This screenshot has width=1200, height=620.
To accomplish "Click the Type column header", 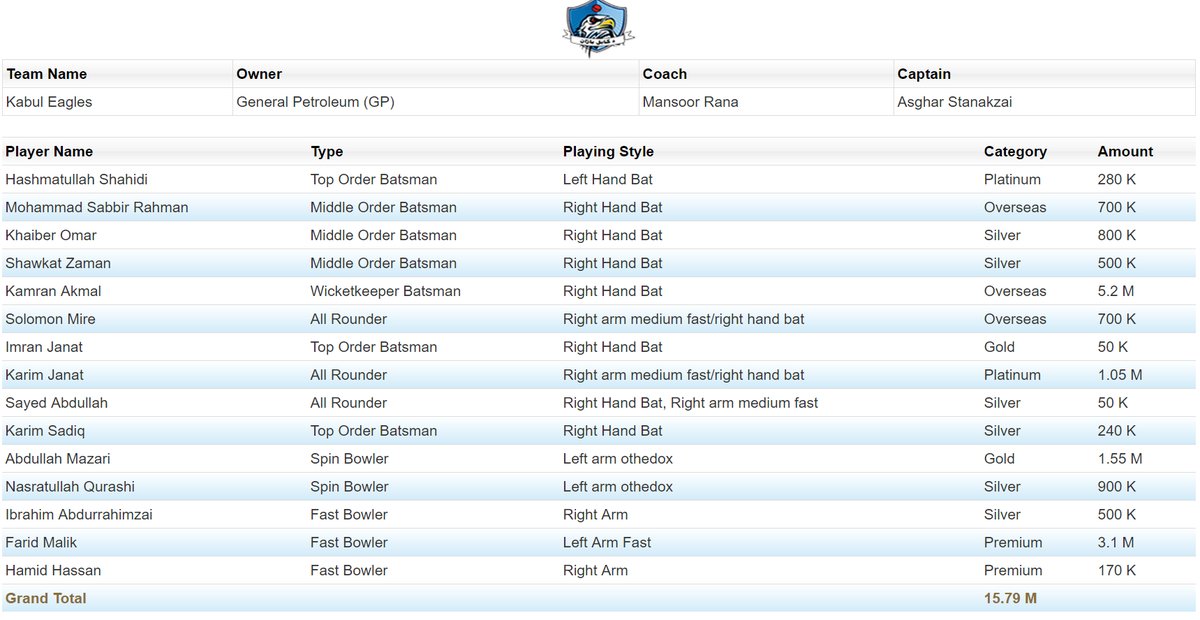I will click(x=326, y=151).
